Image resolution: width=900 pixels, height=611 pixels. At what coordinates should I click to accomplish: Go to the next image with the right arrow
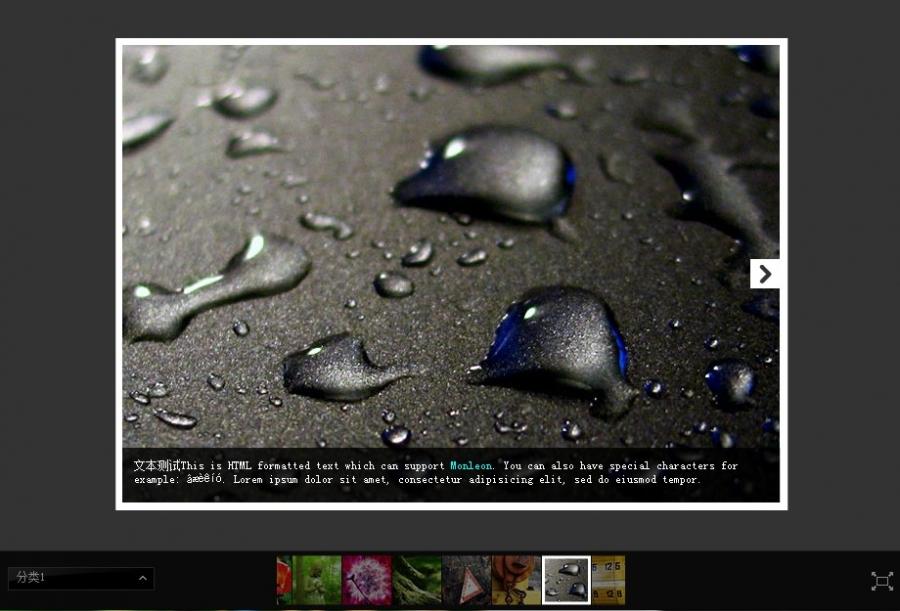[x=765, y=274]
